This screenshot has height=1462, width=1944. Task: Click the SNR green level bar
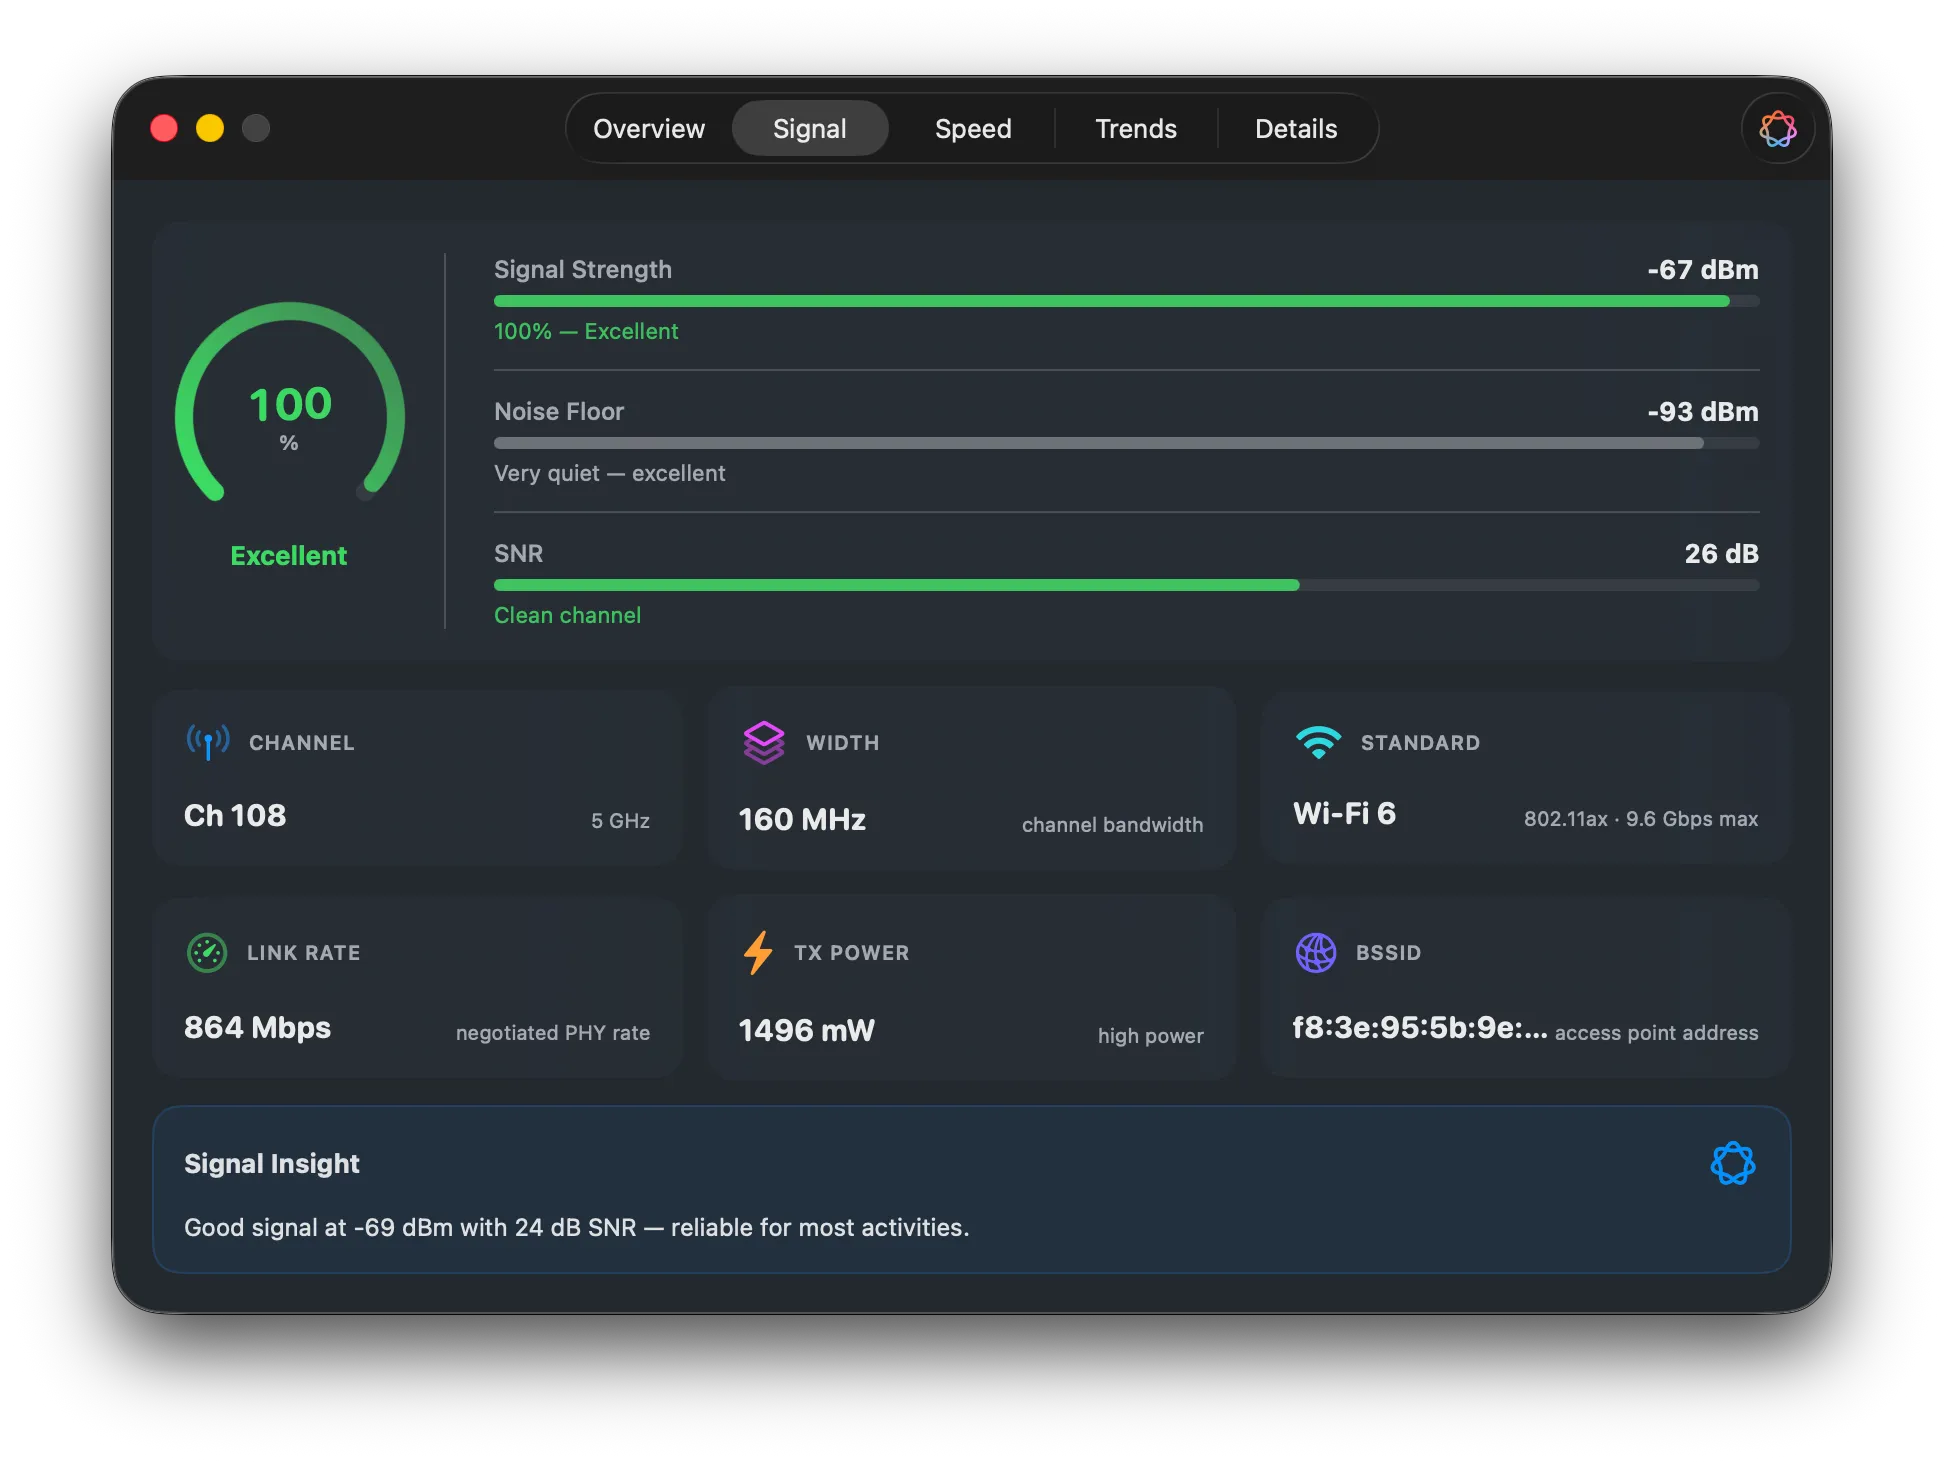point(896,585)
